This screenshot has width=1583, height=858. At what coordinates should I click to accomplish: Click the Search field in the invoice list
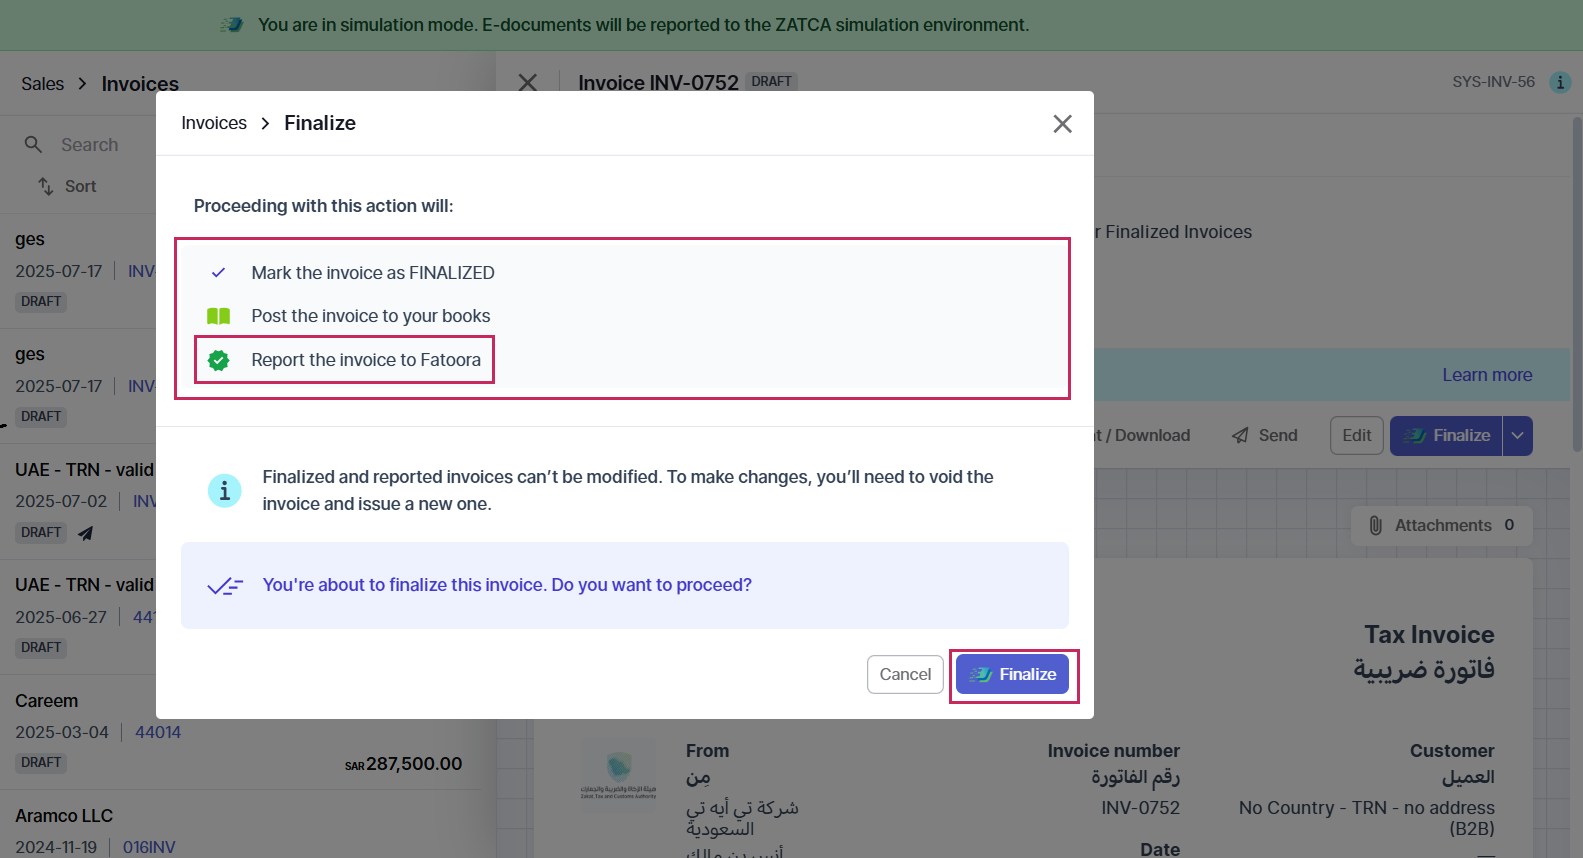[x=89, y=145]
